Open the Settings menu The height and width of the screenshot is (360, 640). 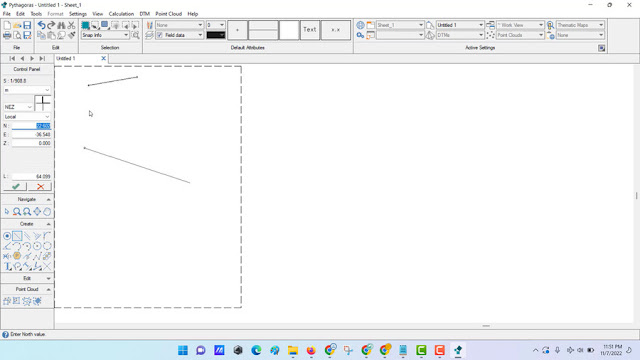click(x=78, y=14)
